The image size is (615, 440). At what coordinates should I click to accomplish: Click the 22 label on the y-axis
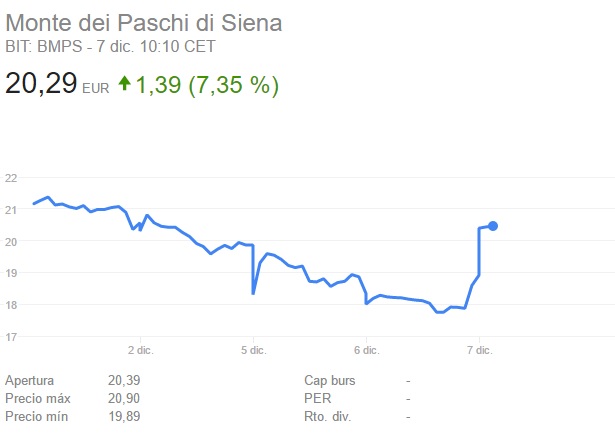point(12,178)
